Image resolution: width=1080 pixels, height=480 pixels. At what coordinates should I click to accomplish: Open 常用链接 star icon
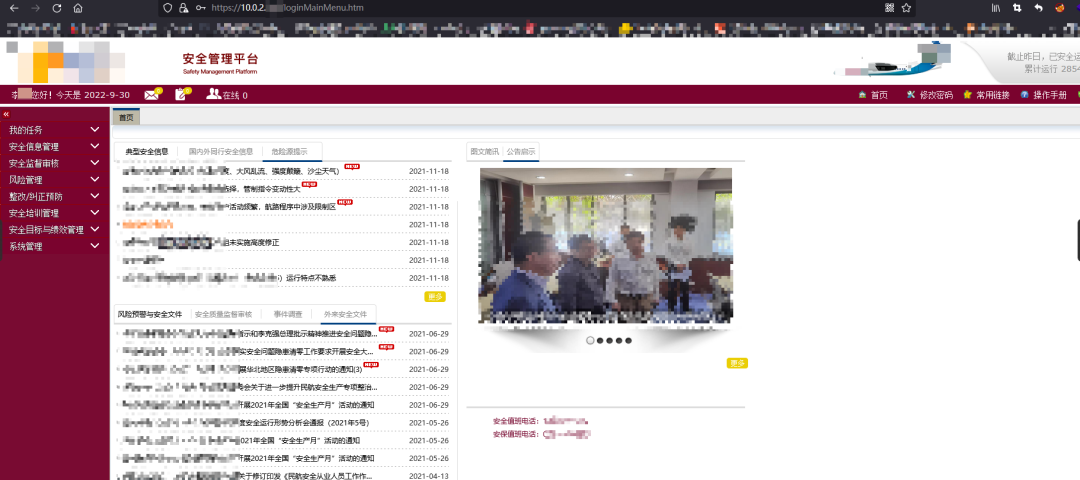pyautogui.click(x=967, y=95)
